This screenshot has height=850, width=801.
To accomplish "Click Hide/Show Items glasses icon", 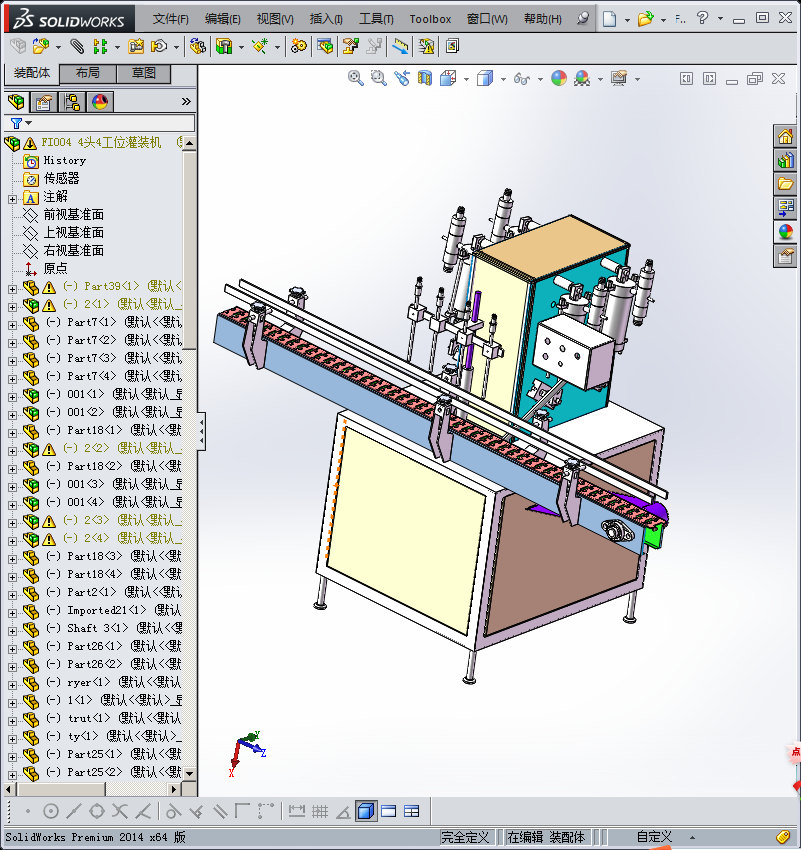I will click(521, 79).
